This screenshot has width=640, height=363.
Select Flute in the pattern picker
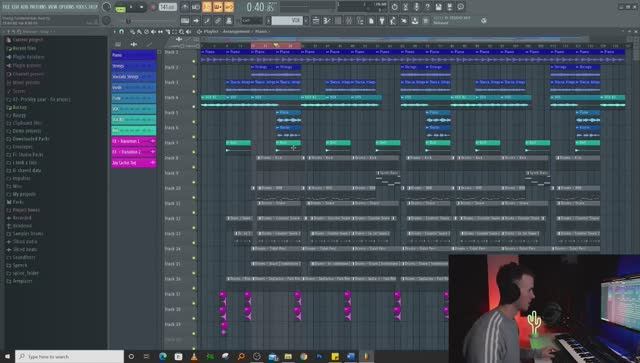pos(134,98)
